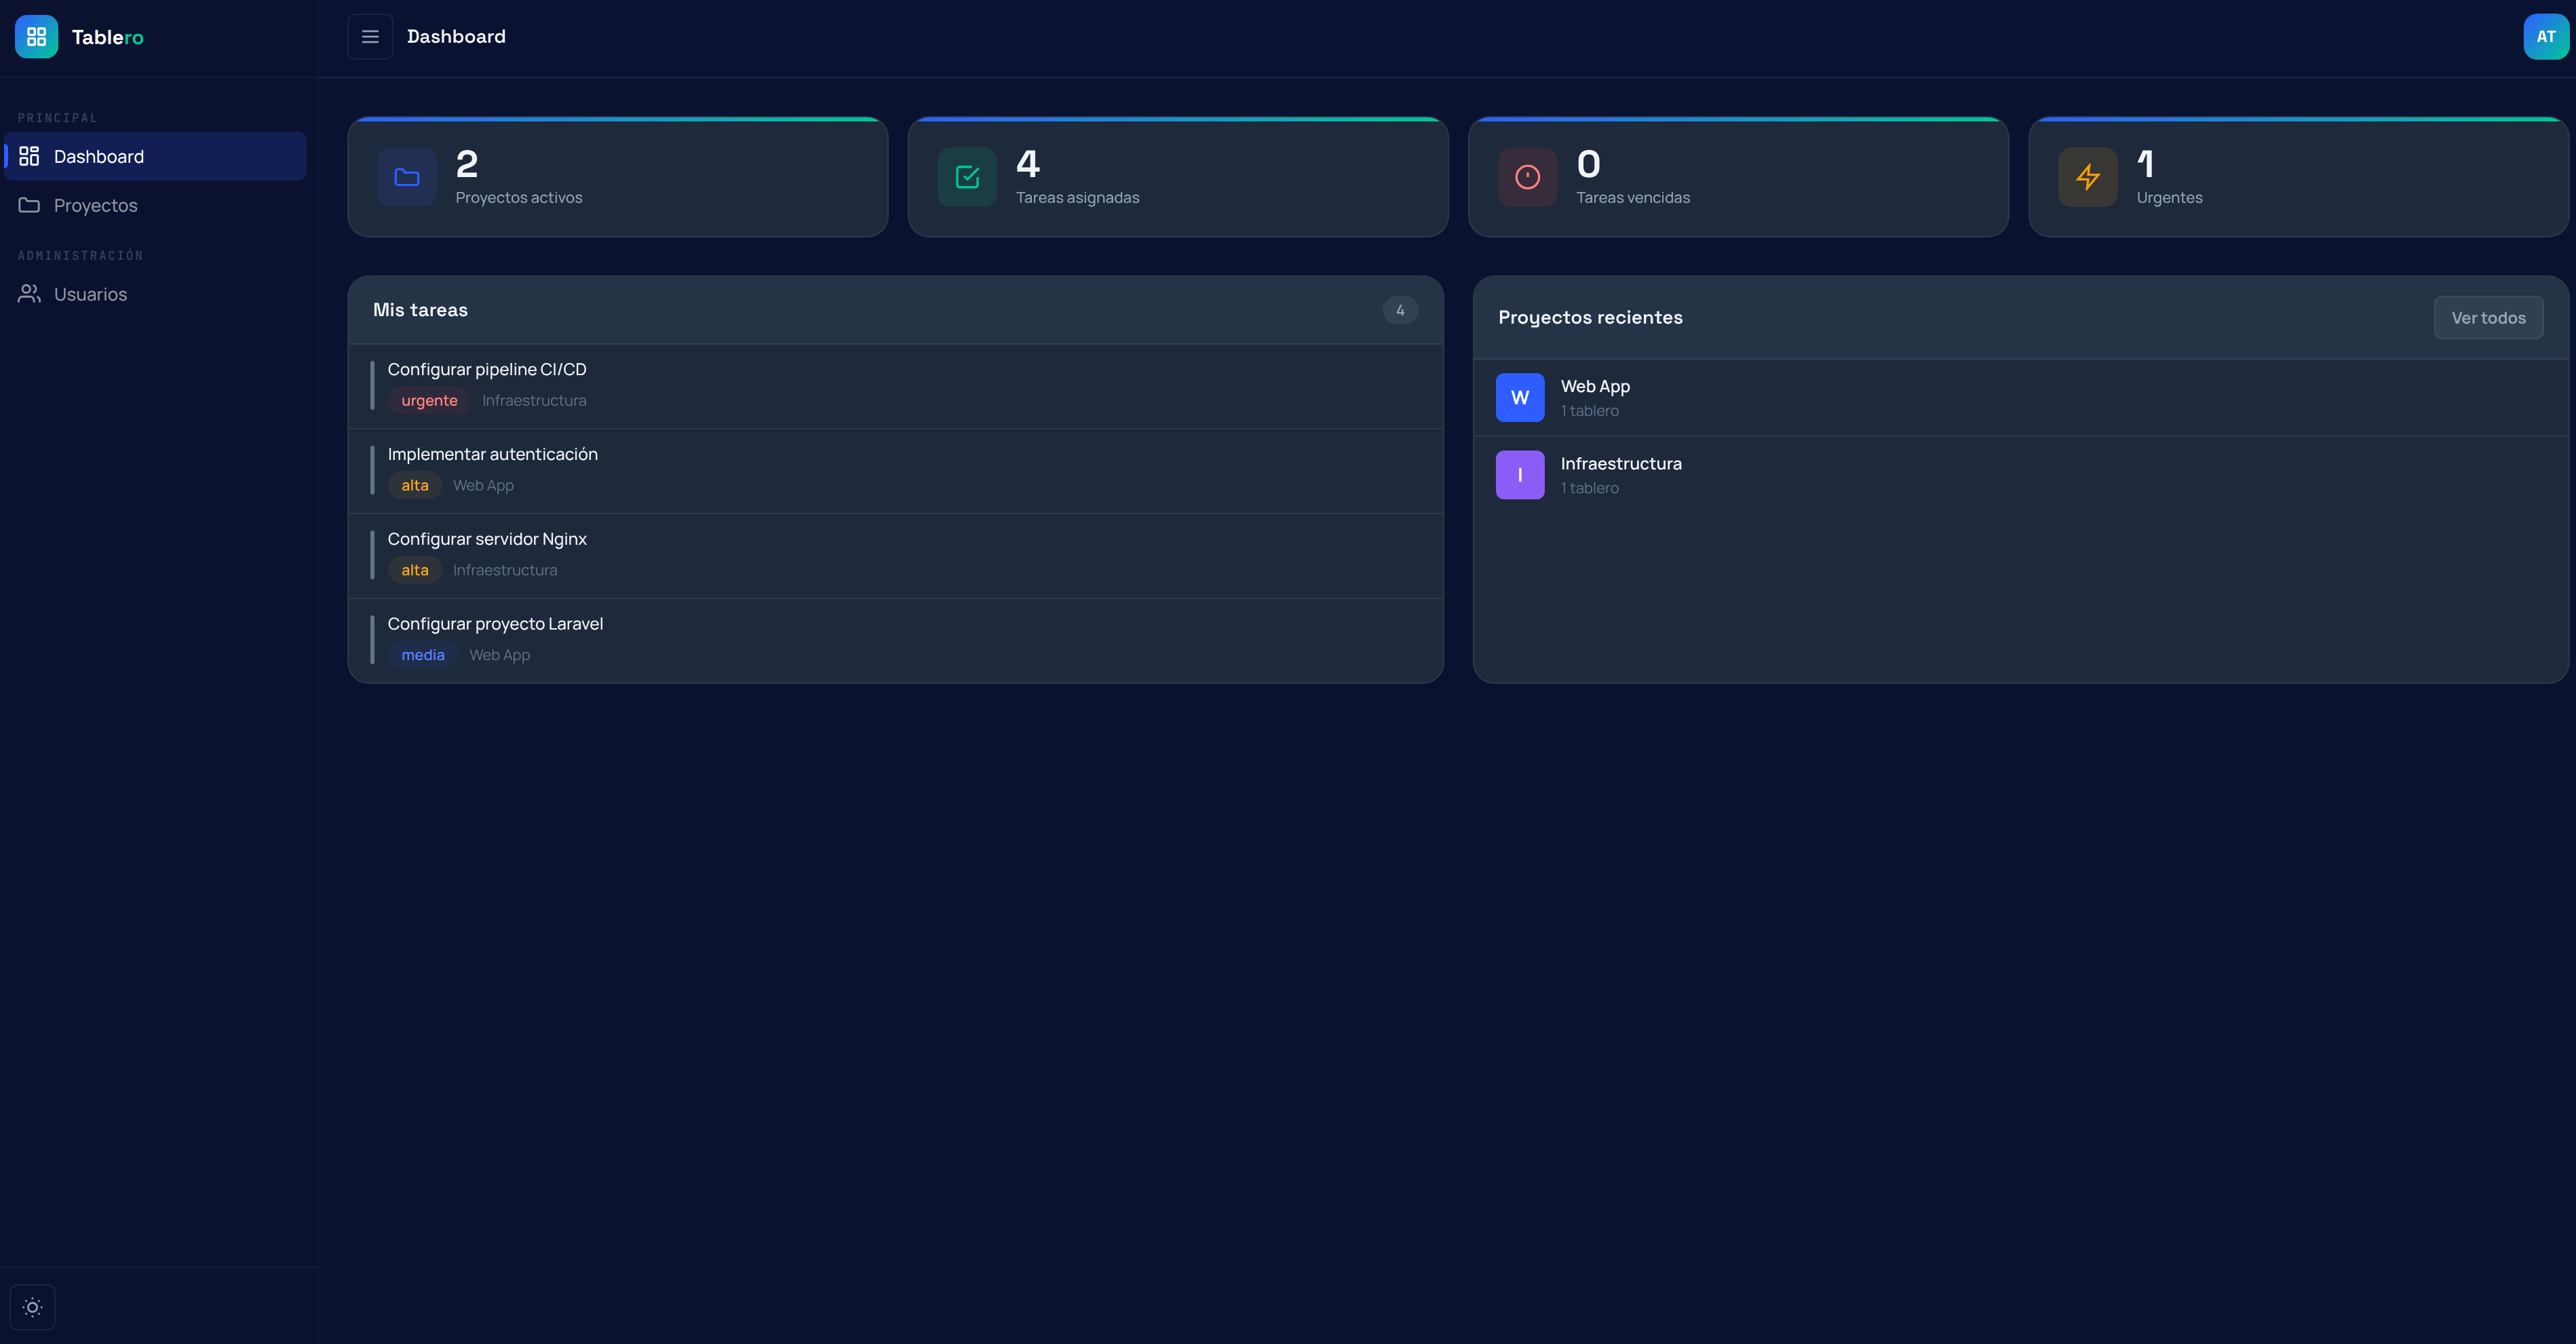Open task Configurar servidor Nginx
2576x1344 pixels.
(x=895, y=556)
